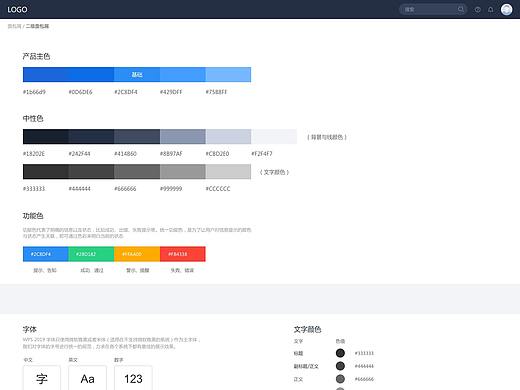520x390 pixels.
Task: Click the search magnifier icon
Action: [461, 9]
